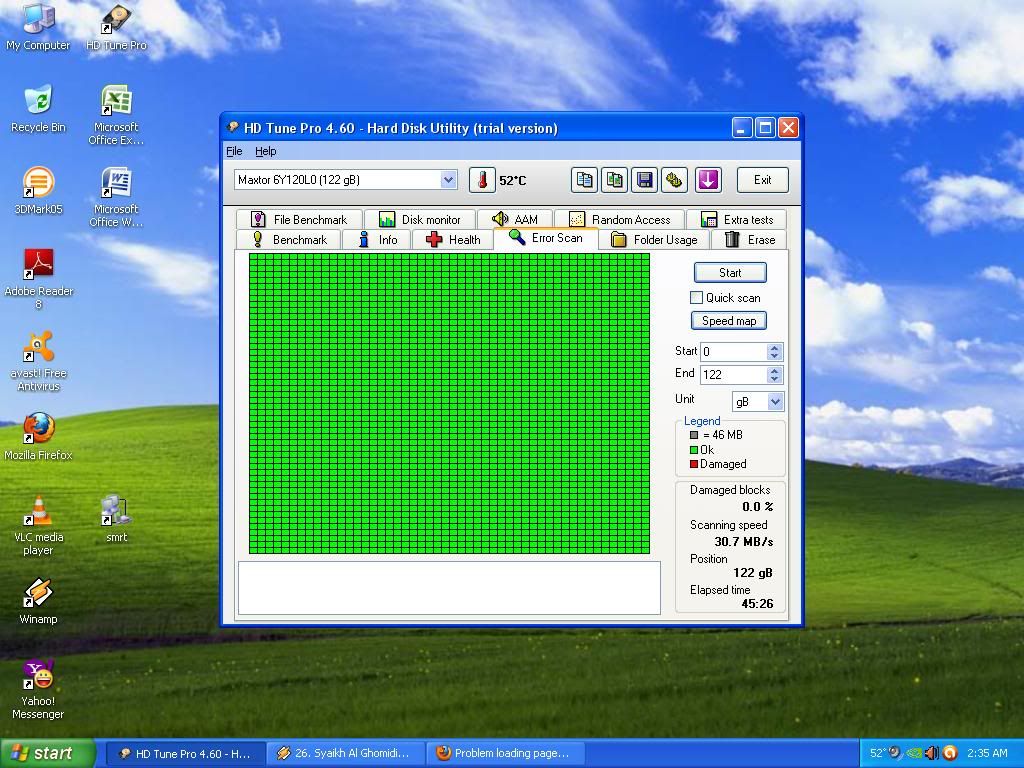
Task: Open the Maxtor 6Y120L0 drive dropdown
Action: pyautogui.click(x=448, y=180)
